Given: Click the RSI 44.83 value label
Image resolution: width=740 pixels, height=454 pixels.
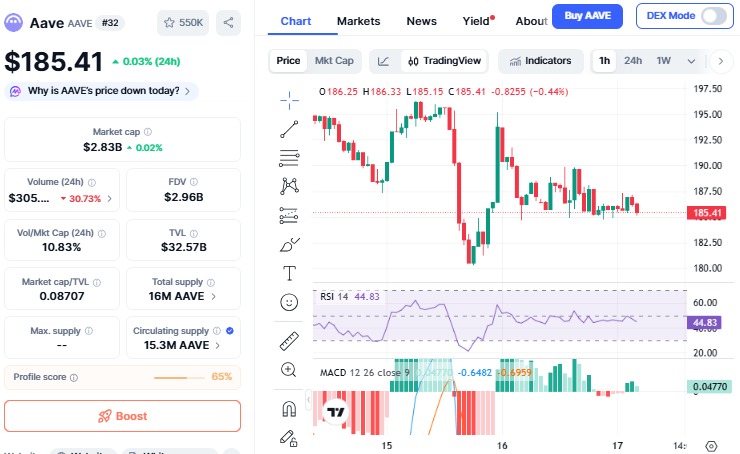Looking at the screenshot, I should pos(705,323).
